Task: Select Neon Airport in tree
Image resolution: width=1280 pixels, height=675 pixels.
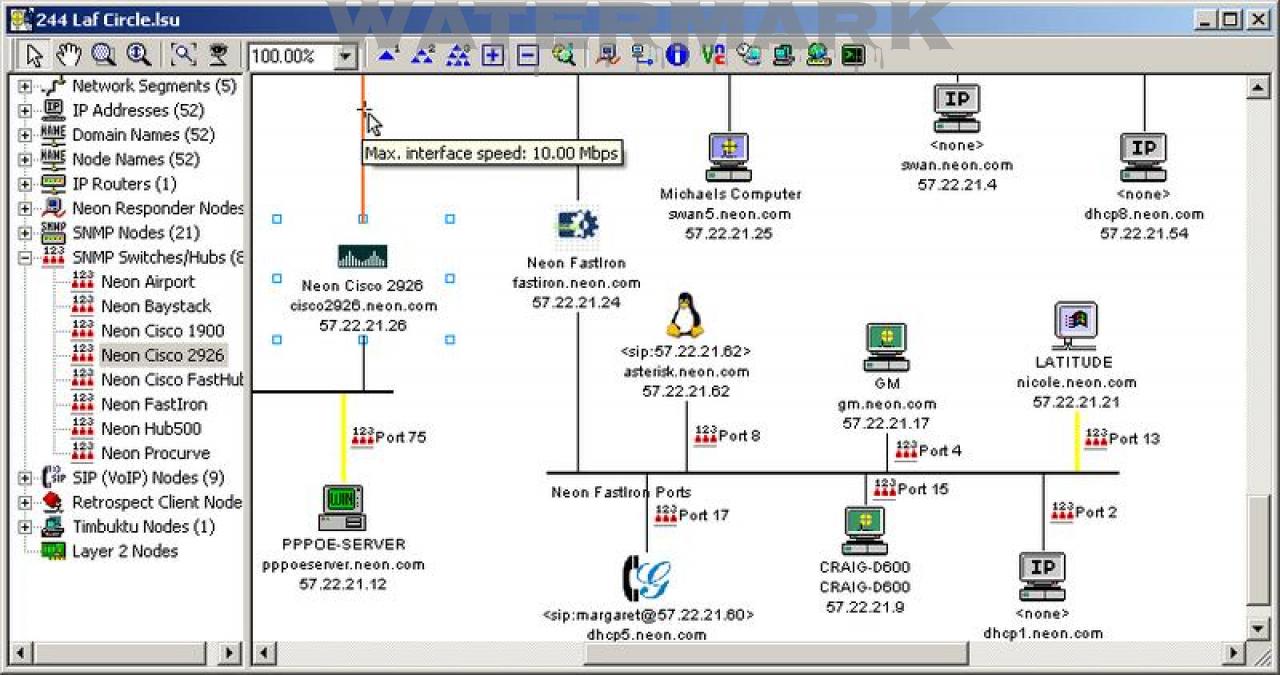Action: [x=148, y=282]
